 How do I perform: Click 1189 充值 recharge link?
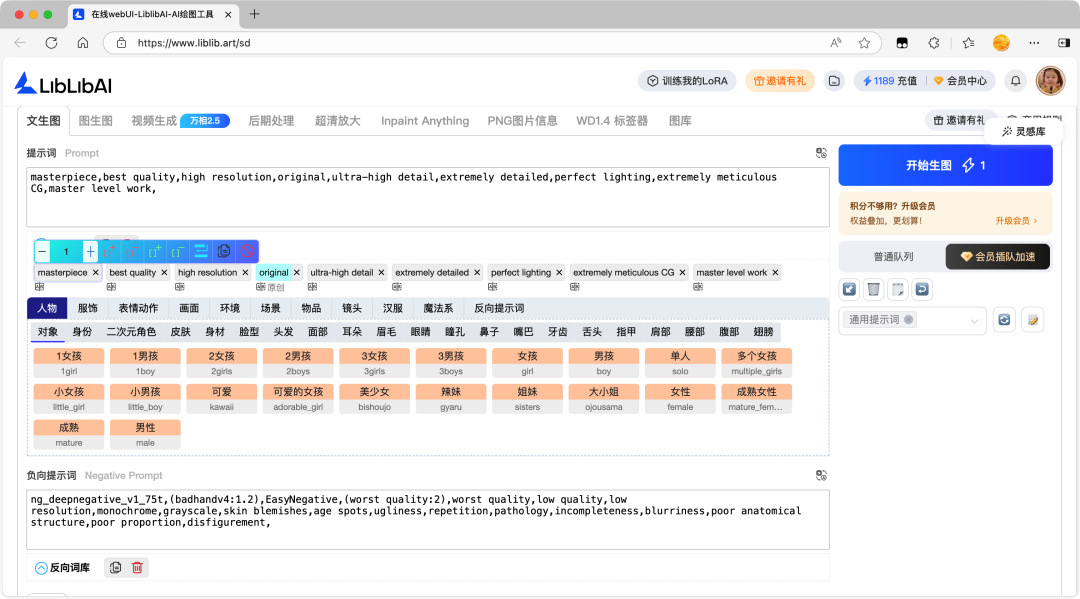pos(890,81)
